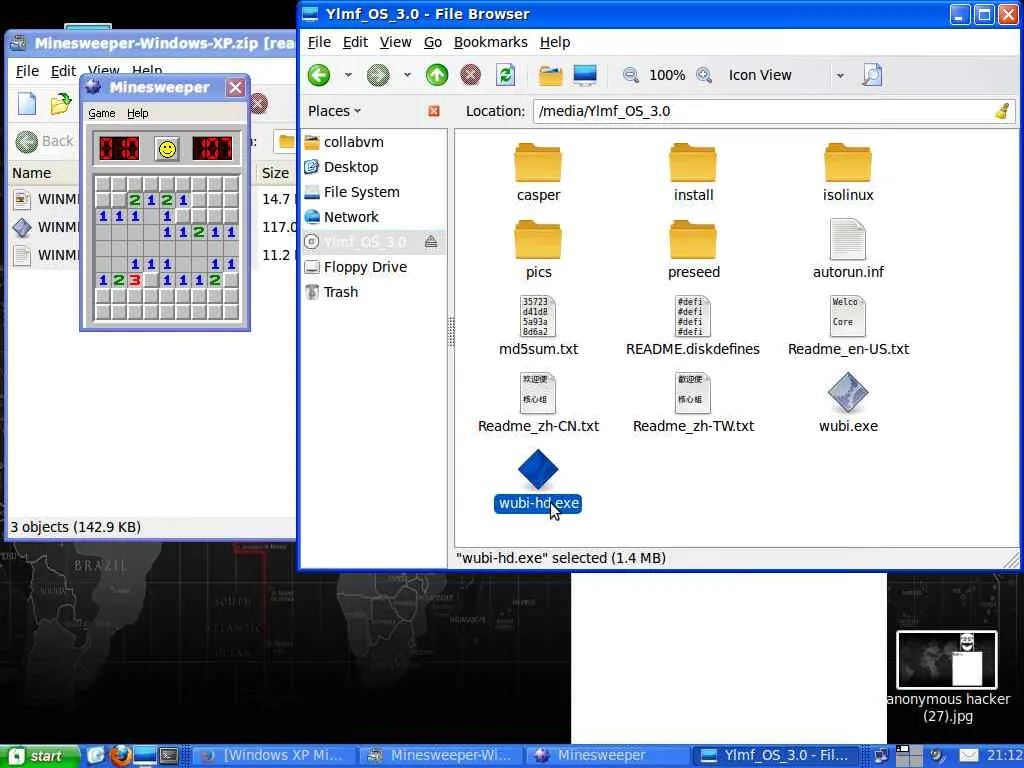Zoom in using the plus magnifier
This screenshot has height=768, width=1024.
pyautogui.click(x=704, y=75)
